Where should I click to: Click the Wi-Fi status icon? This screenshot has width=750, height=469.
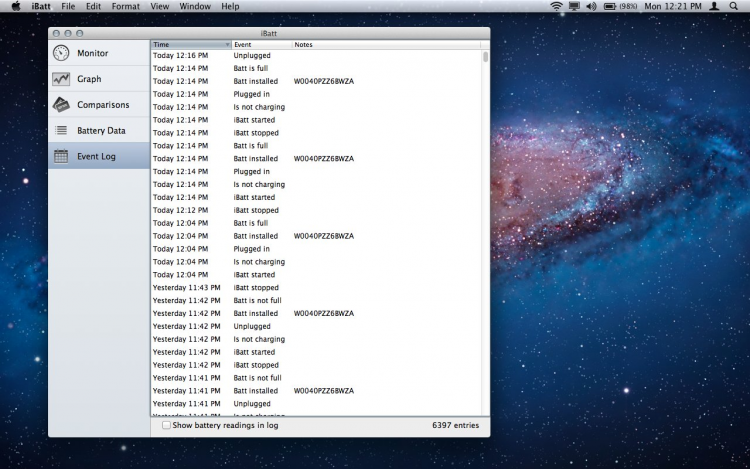[556, 6]
